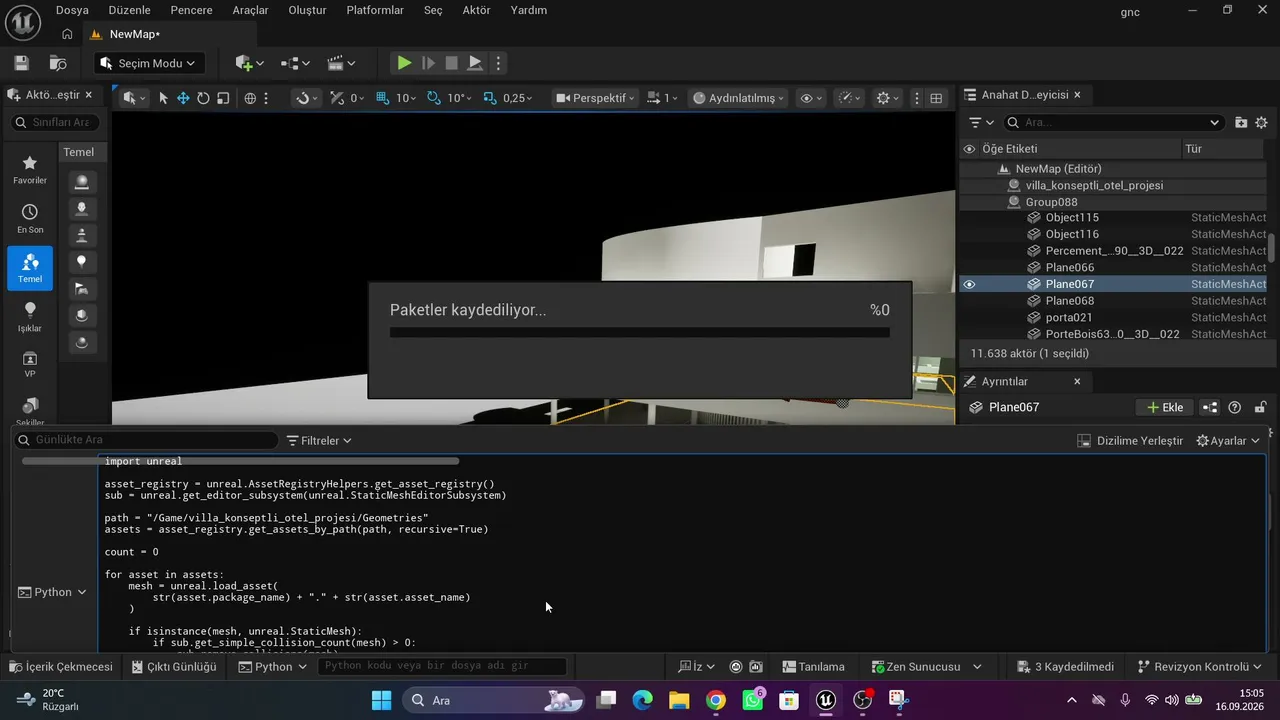
Task: Toggle grid snapping in viewport
Action: coord(383,98)
